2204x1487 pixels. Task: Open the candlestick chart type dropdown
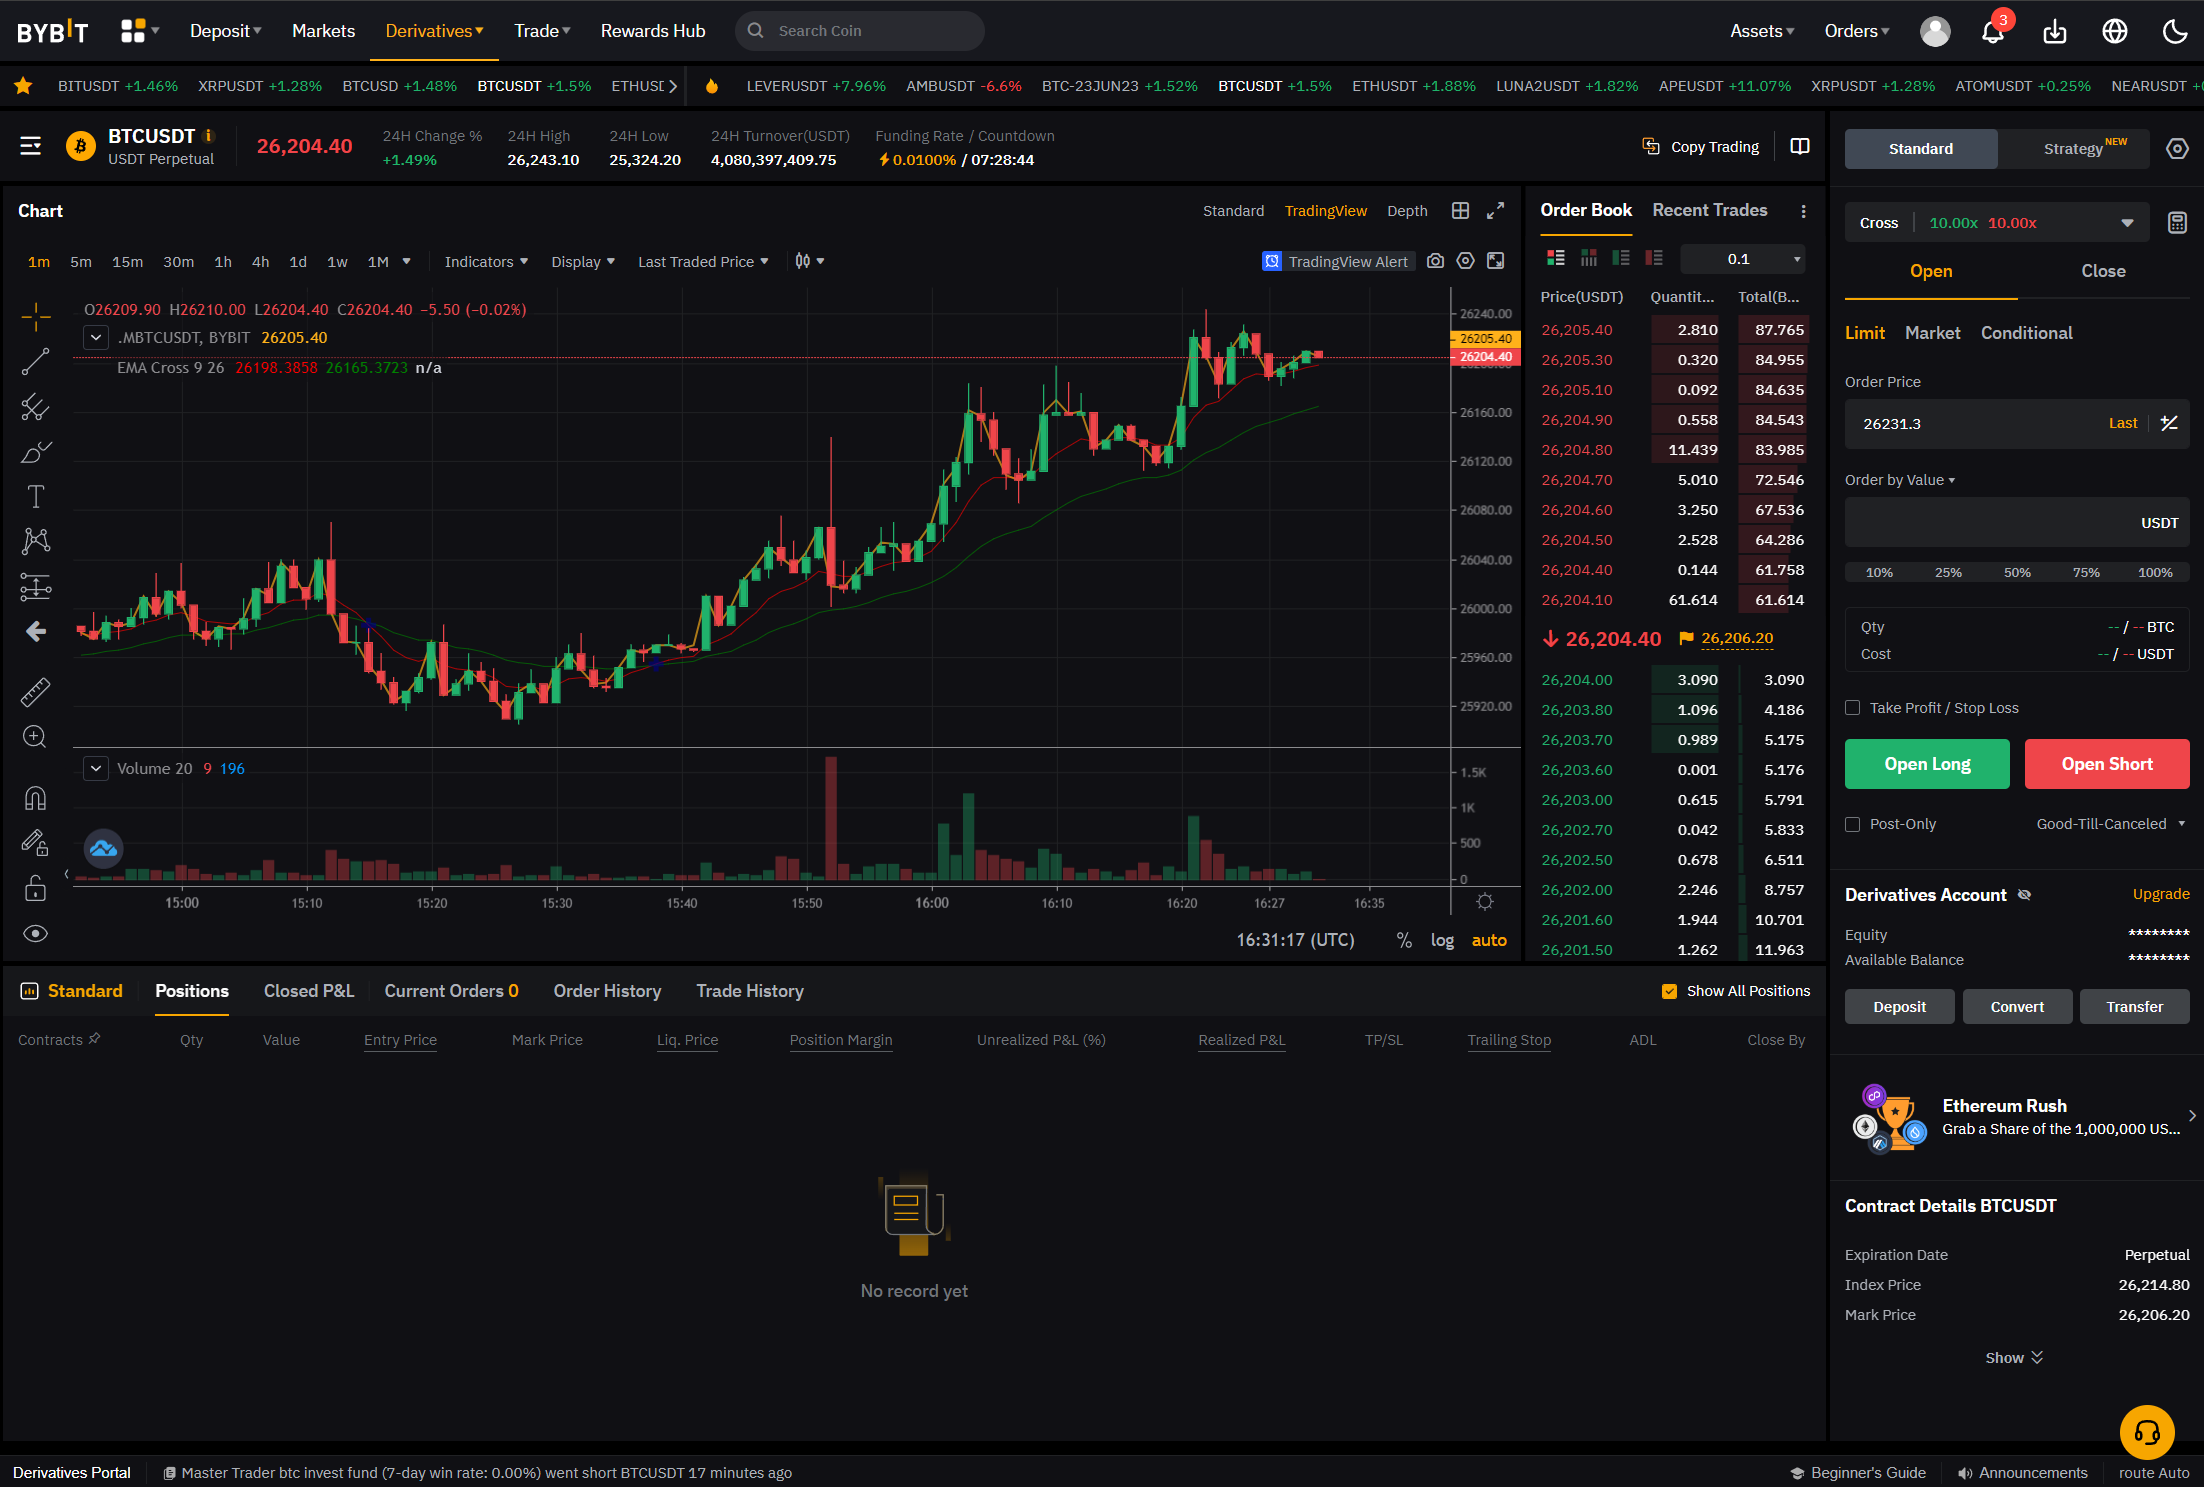pyautogui.click(x=809, y=261)
